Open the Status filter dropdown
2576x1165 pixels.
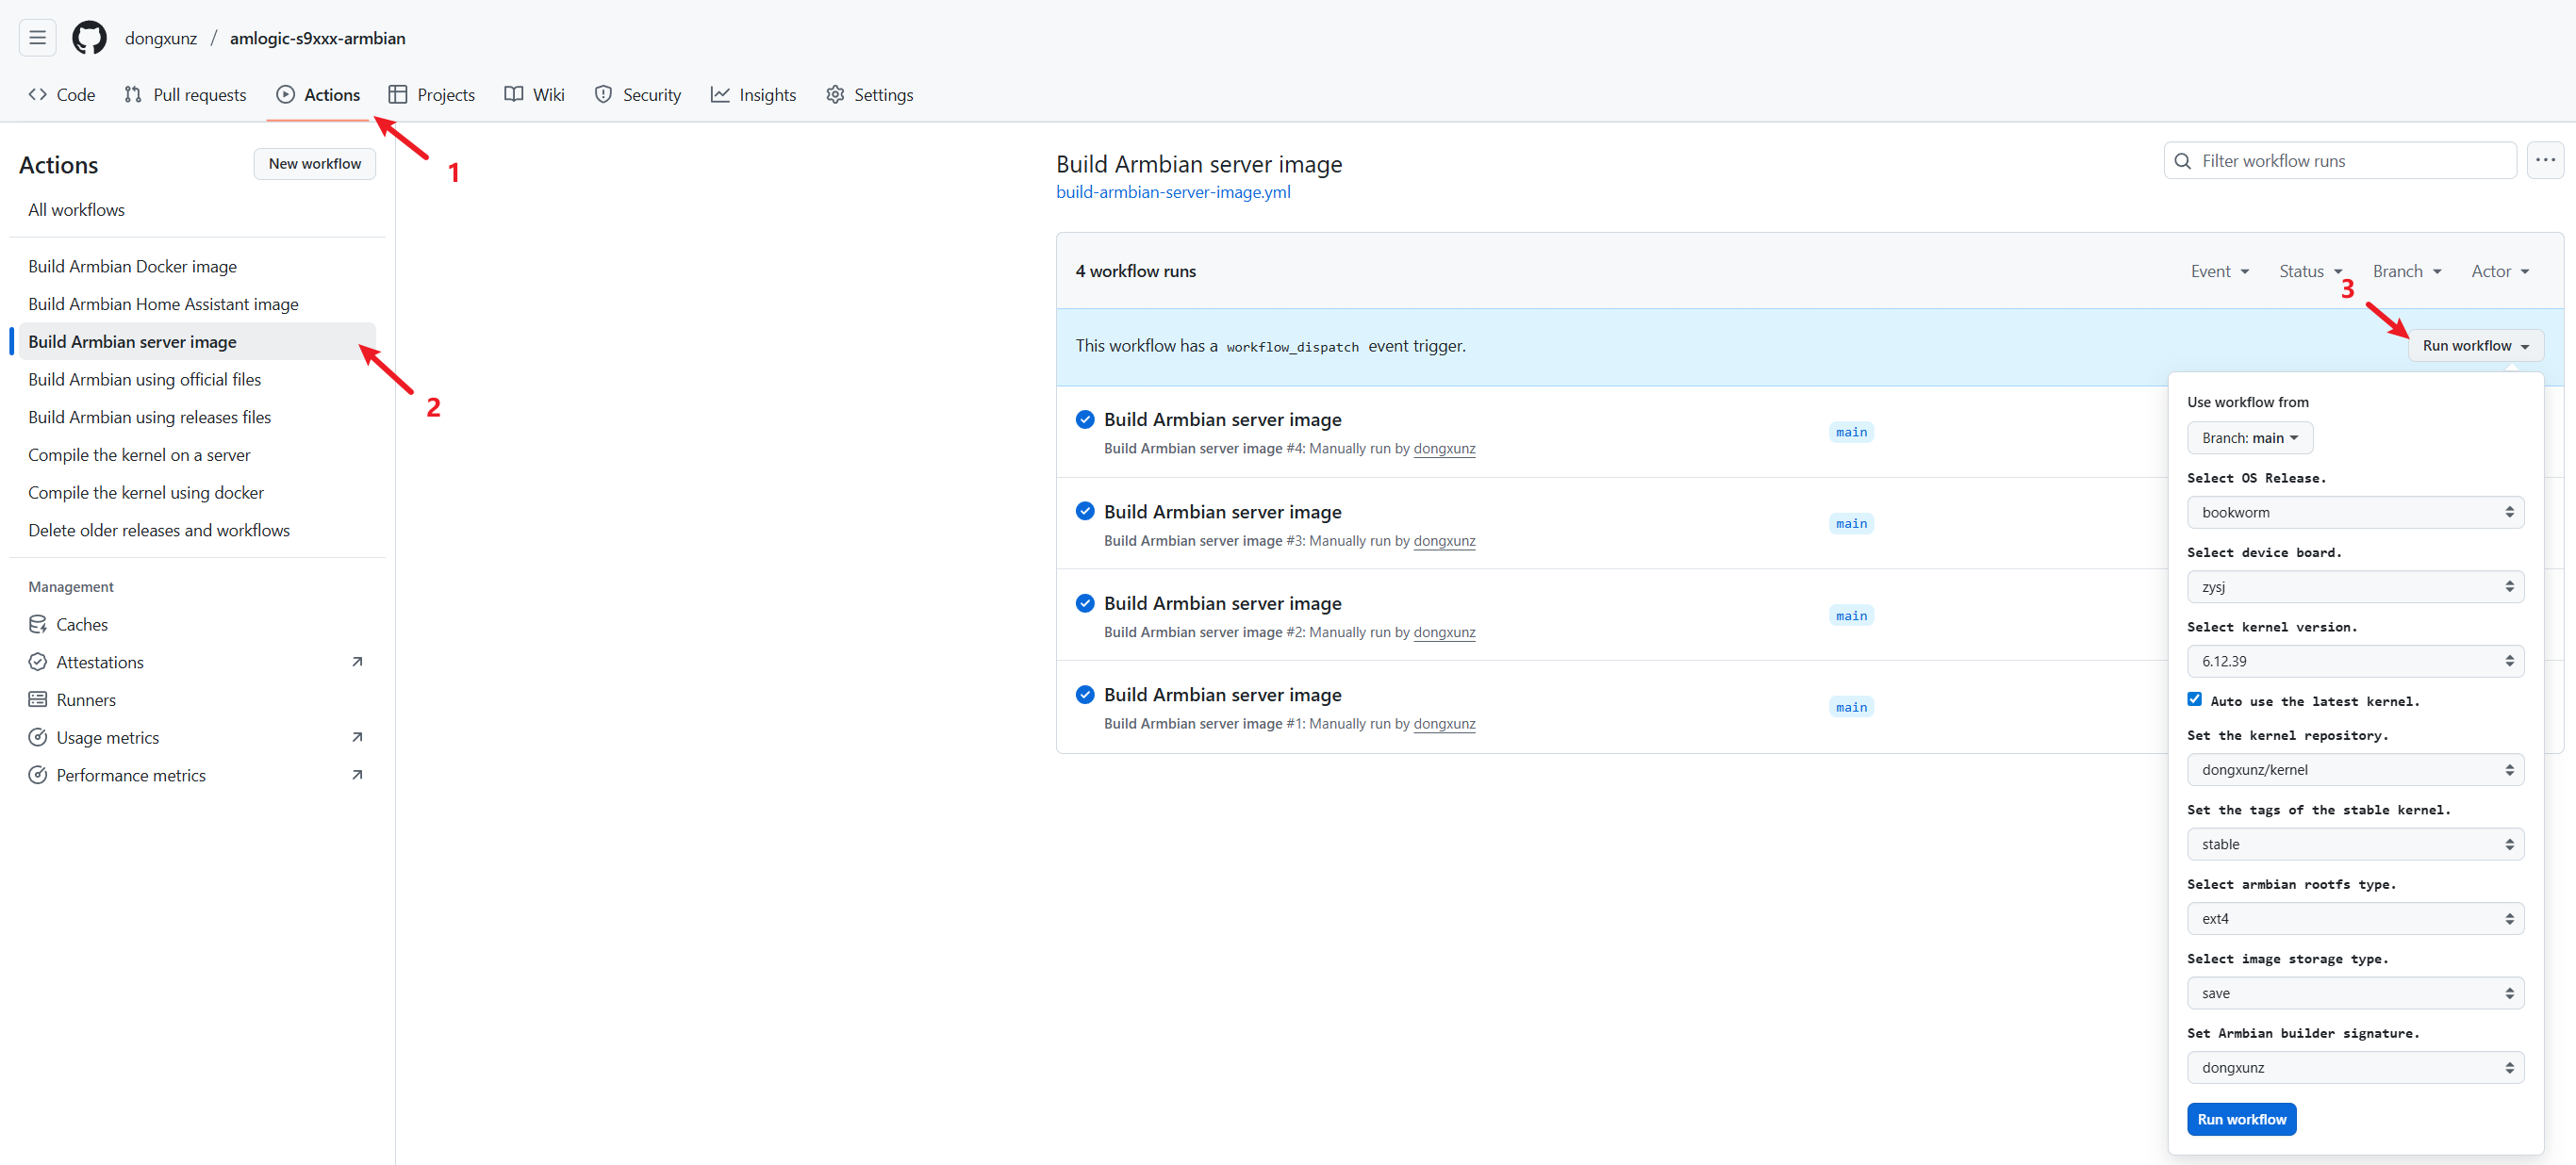pyautogui.click(x=2310, y=271)
